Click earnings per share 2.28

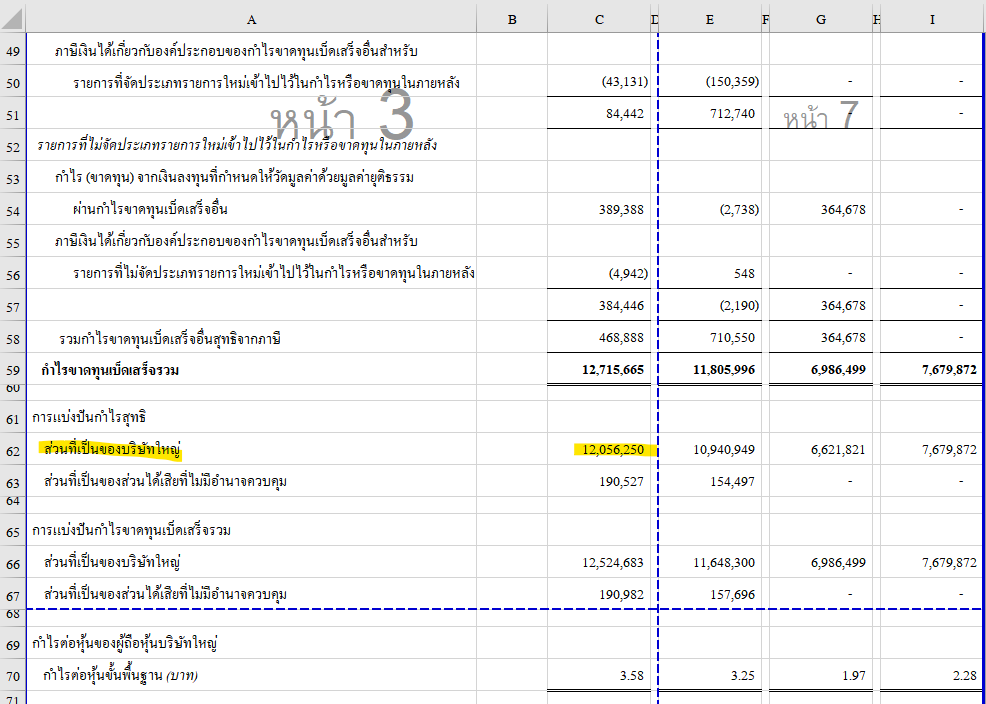point(932,676)
